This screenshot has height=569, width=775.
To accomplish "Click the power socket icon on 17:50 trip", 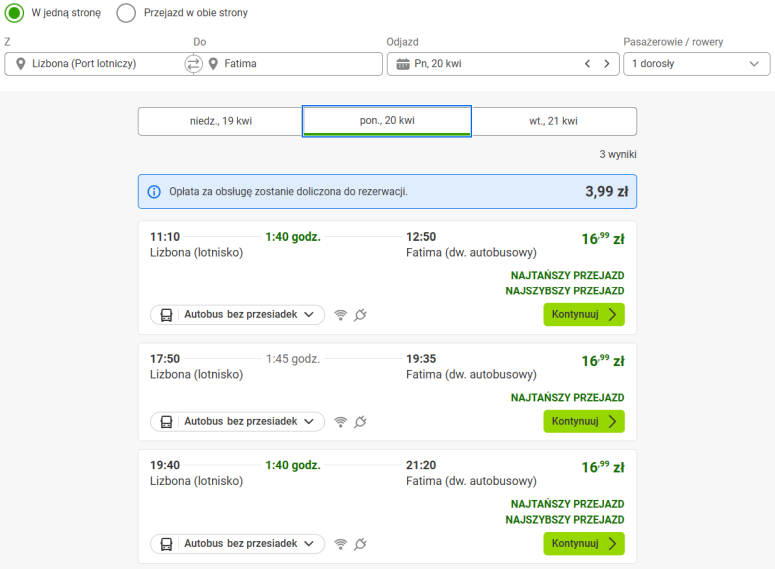I will (360, 422).
